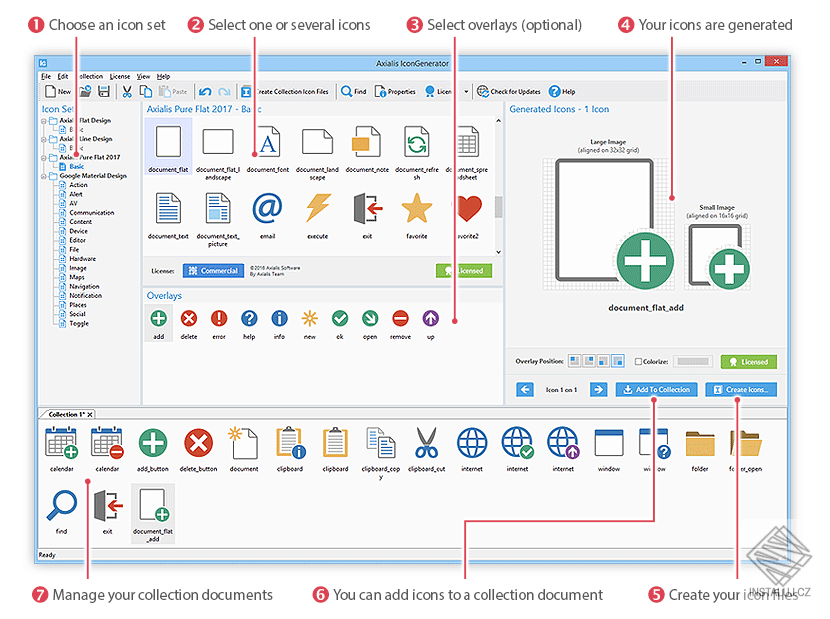830x619 pixels.
Task: Select the red 'delete' overlay
Action: (x=188, y=318)
